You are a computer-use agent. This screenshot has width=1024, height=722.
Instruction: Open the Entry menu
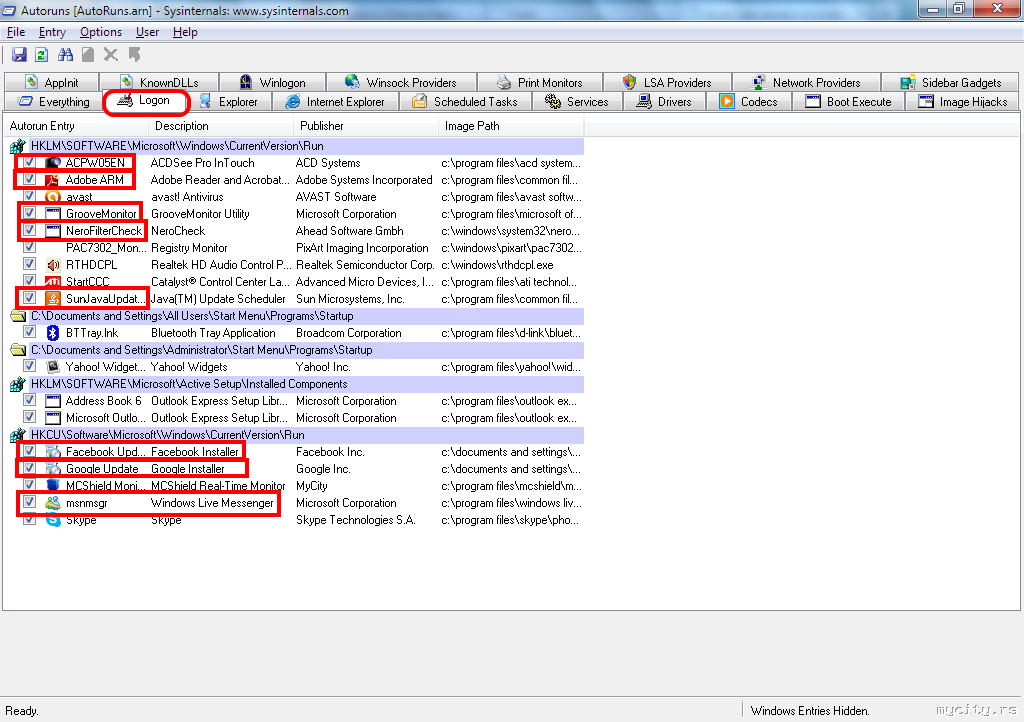pos(52,32)
